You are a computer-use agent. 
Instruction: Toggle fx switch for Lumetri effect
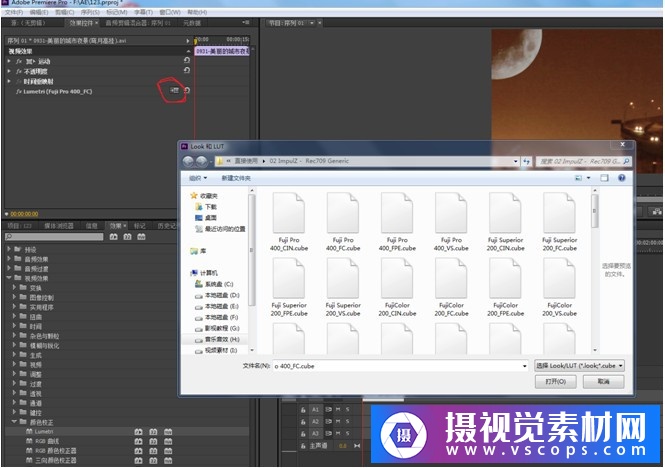(x=19, y=91)
